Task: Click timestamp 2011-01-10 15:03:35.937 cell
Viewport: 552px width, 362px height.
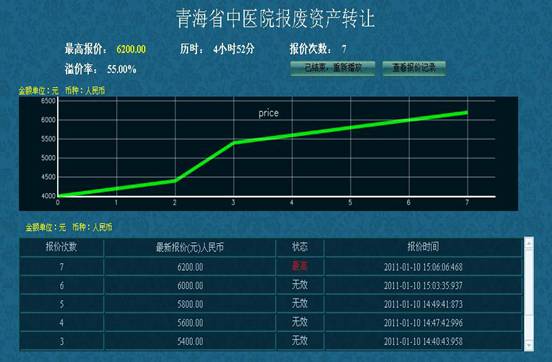Action: (x=423, y=285)
